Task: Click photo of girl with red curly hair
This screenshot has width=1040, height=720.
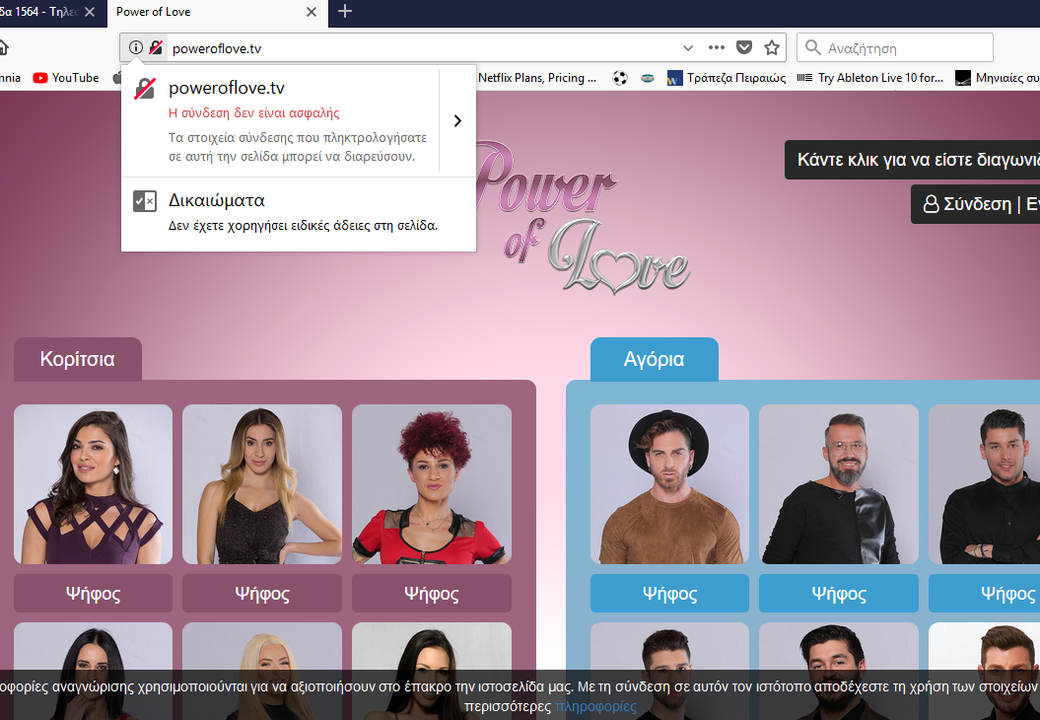Action: pos(432,484)
